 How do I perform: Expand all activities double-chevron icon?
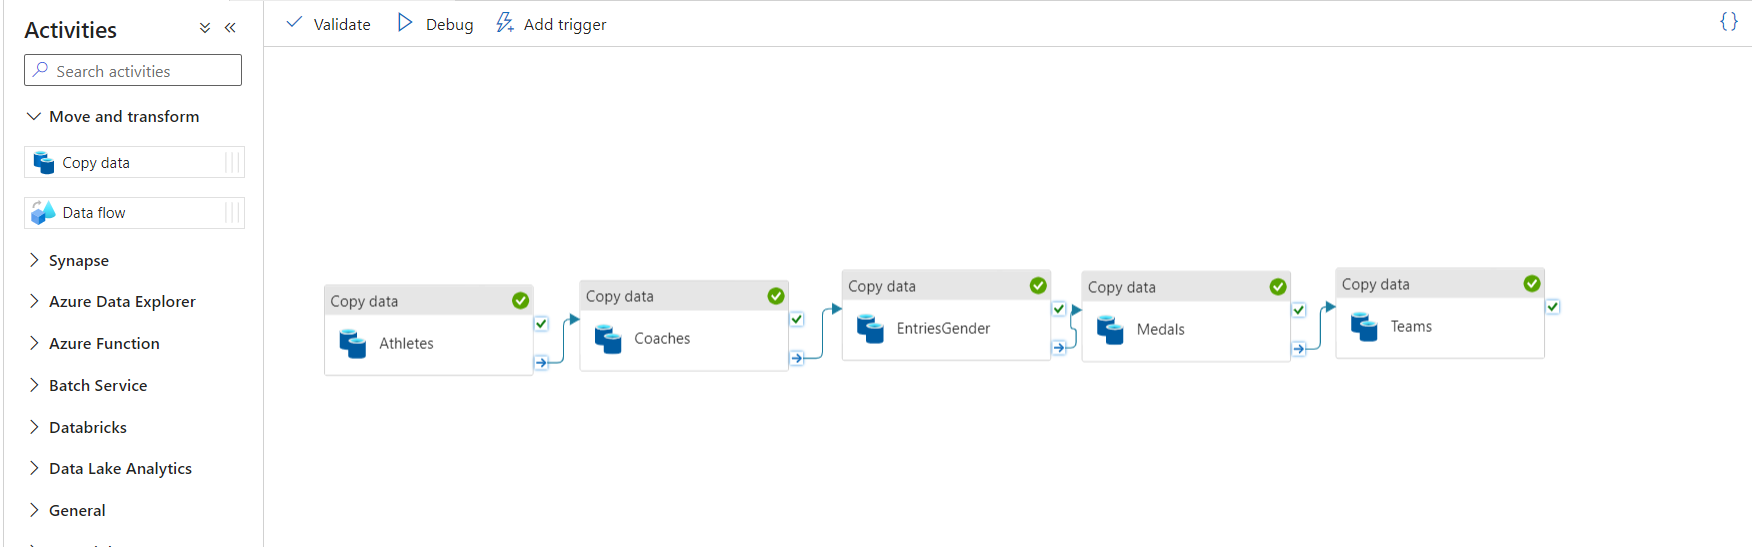(205, 28)
